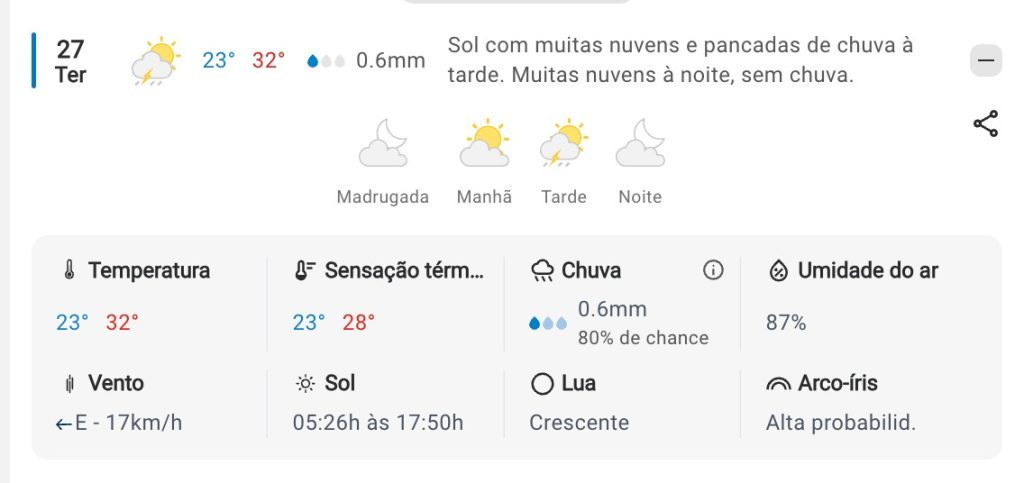Click the Sensação térmica thermometer icon

point(305,271)
